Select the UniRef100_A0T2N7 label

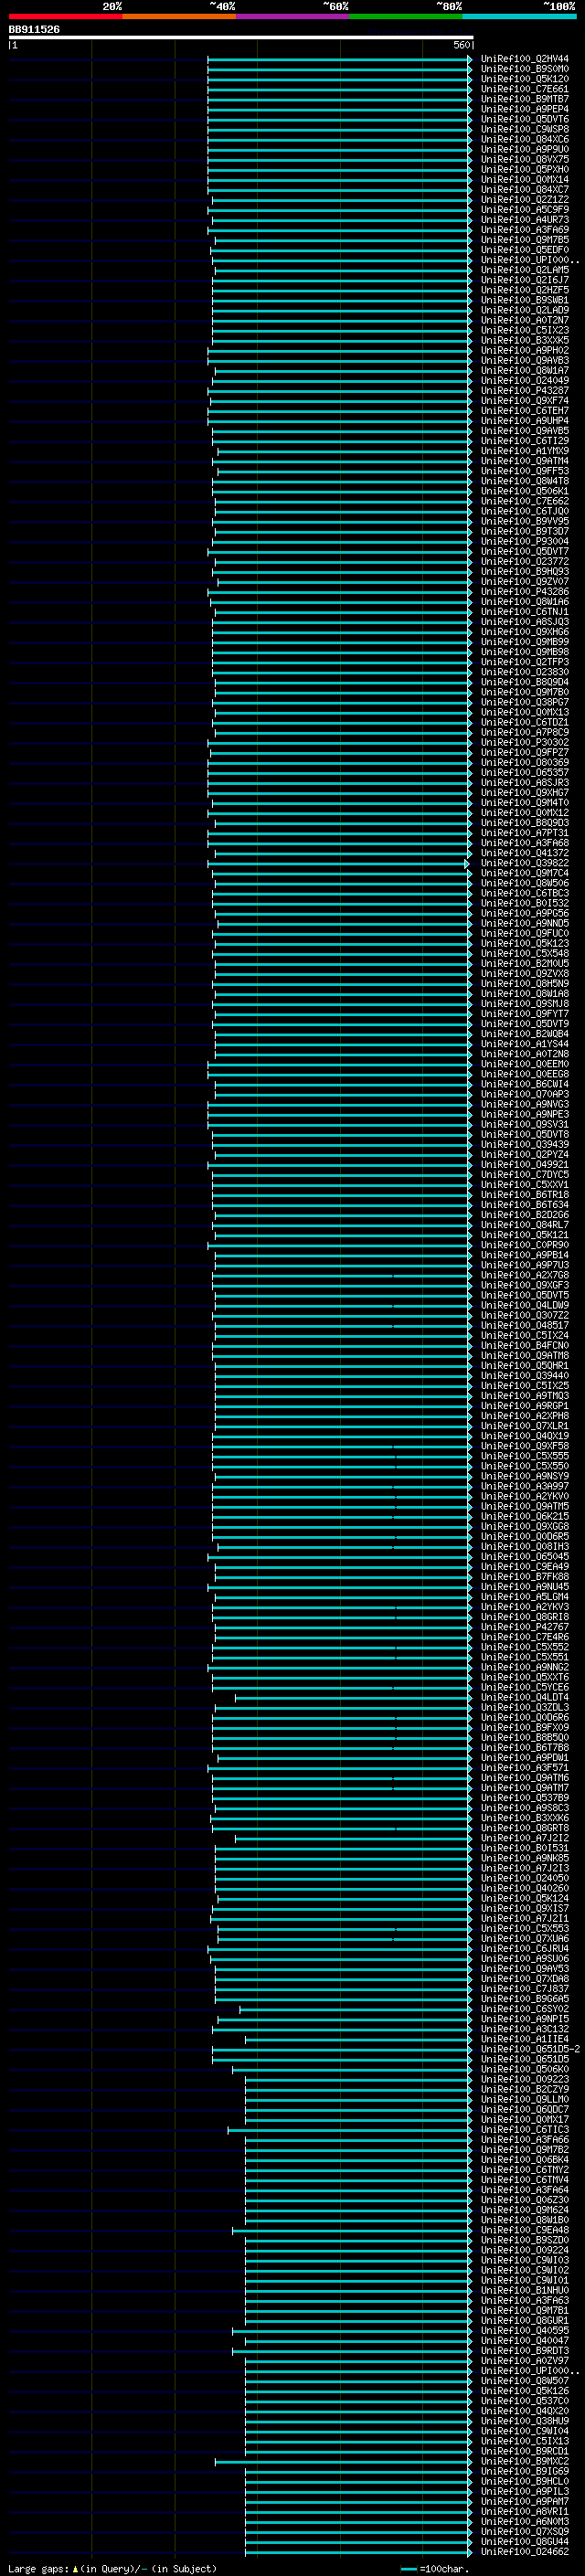(x=525, y=320)
